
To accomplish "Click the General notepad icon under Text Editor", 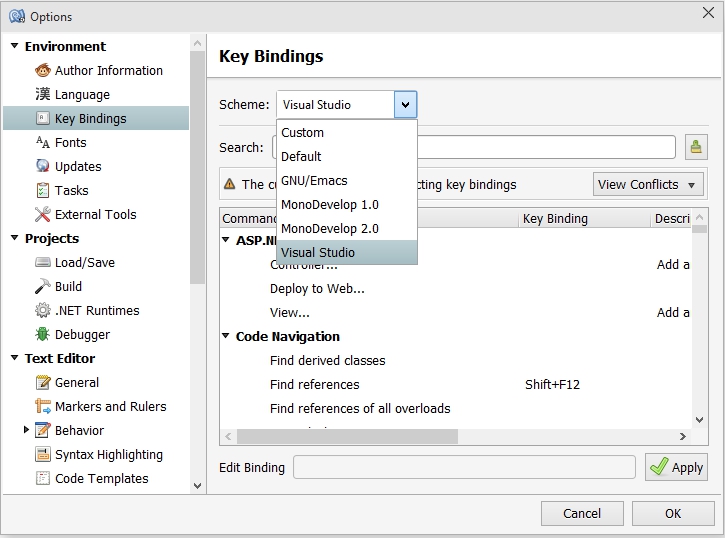I will pyautogui.click(x=43, y=382).
